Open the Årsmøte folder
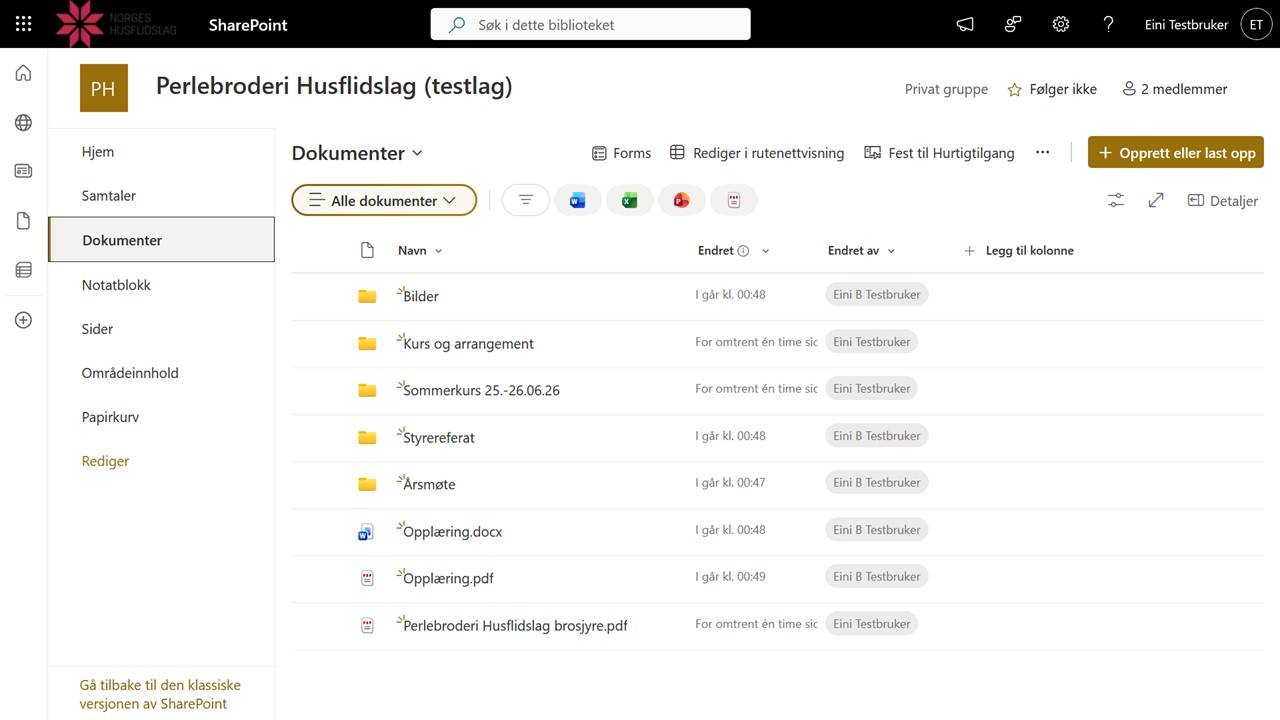The width and height of the screenshot is (1280, 720). click(x=429, y=484)
